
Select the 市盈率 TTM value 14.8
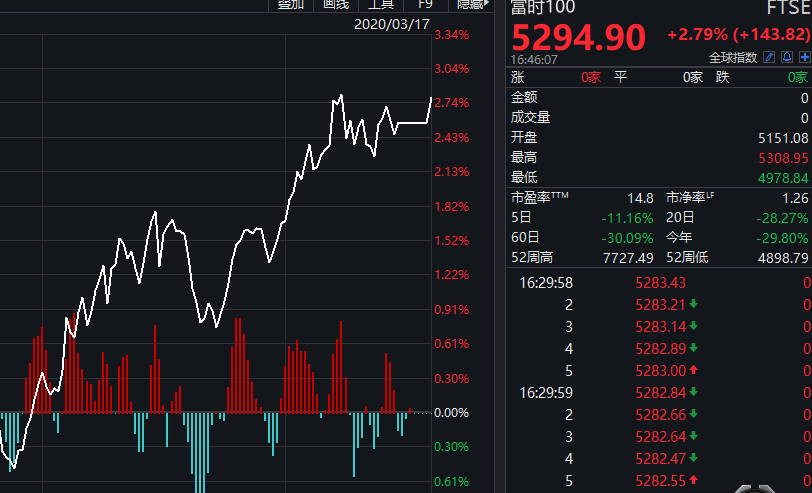[x=640, y=198]
